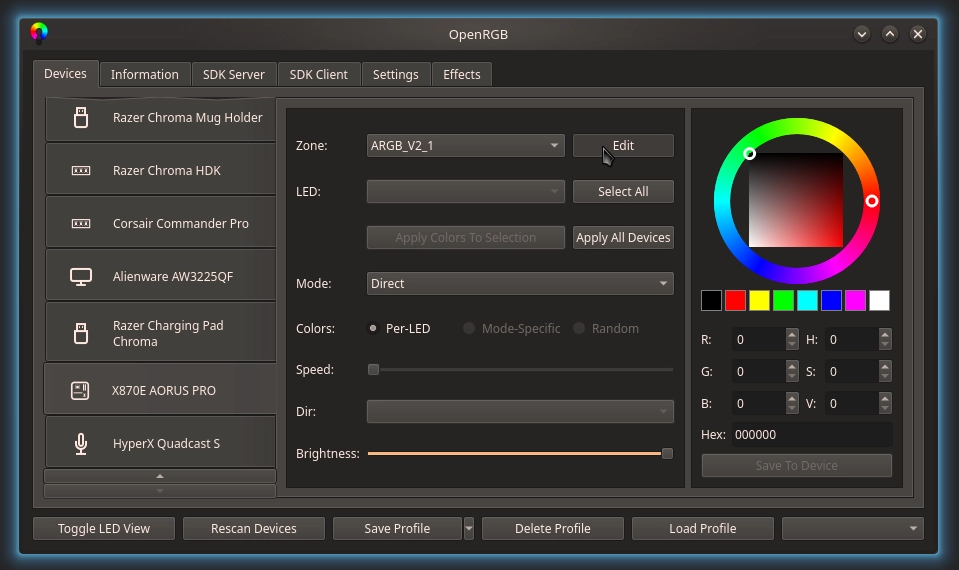Click the Speed slider handle

tap(373, 369)
